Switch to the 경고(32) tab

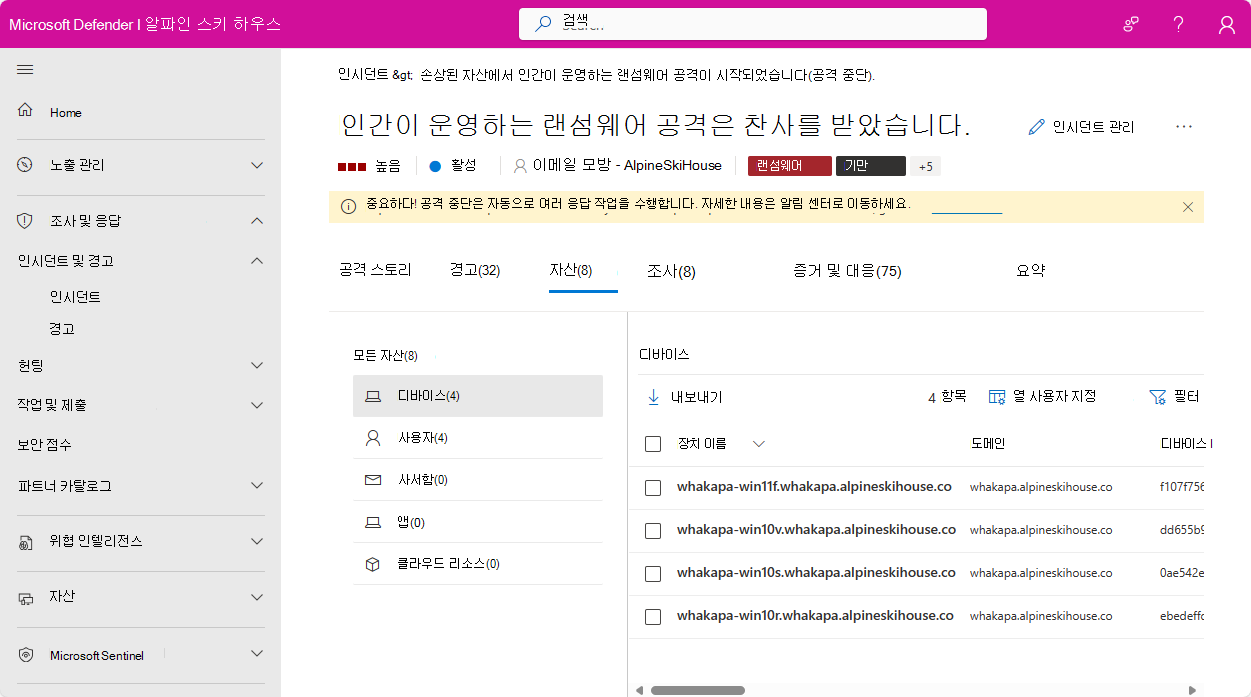click(x=475, y=270)
